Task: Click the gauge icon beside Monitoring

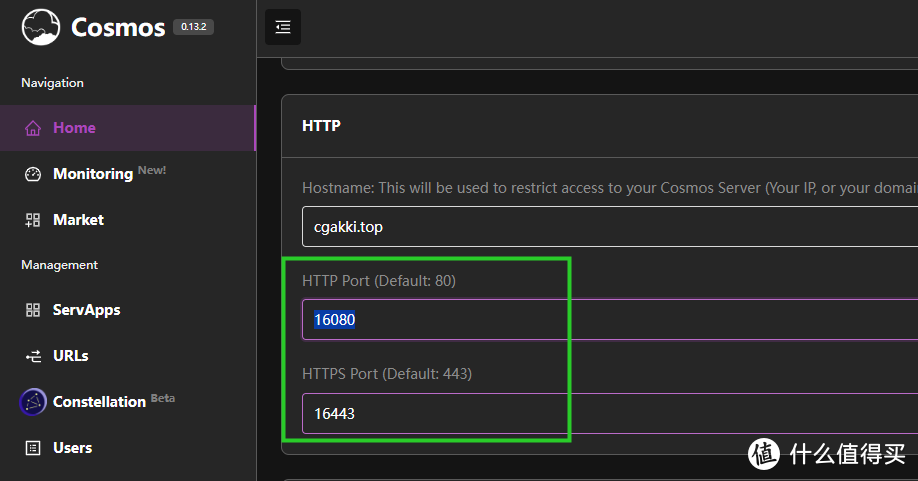Action: click(x=33, y=174)
